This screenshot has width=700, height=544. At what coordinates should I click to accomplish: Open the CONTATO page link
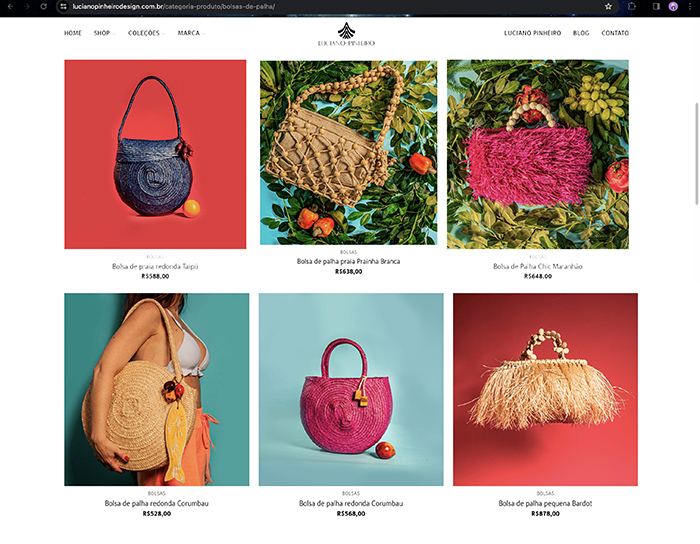(x=615, y=33)
